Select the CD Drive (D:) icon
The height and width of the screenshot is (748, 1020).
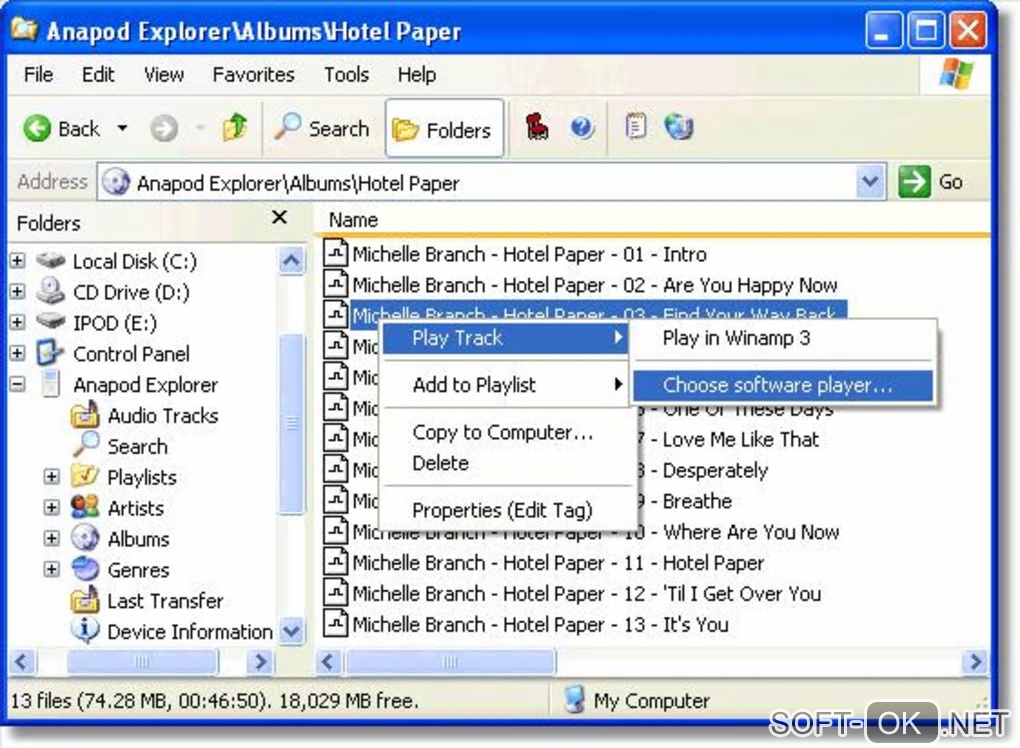(x=50, y=291)
